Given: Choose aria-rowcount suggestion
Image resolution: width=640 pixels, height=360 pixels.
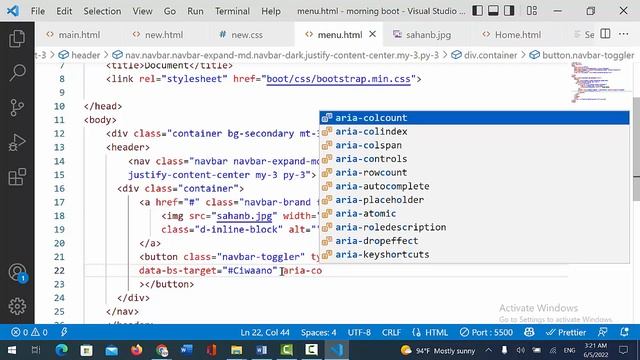Looking at the screenshot, I should tap(474, 172).
